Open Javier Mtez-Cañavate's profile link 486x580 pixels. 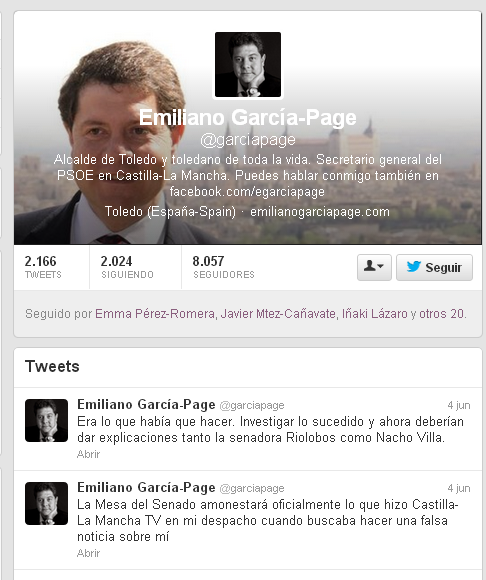coord(278,314)
